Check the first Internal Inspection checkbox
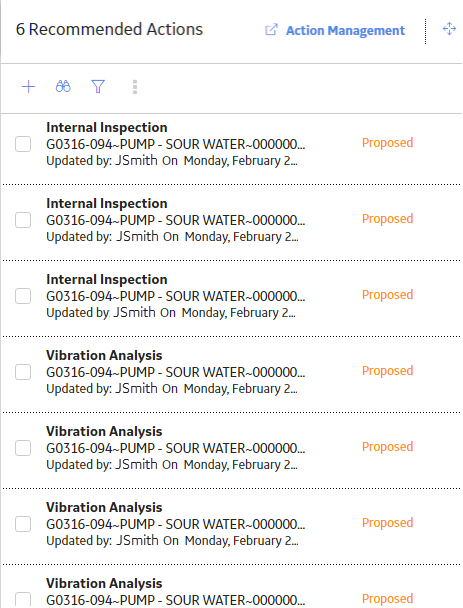This screenshot has width=463, height=608. point(23,144)
